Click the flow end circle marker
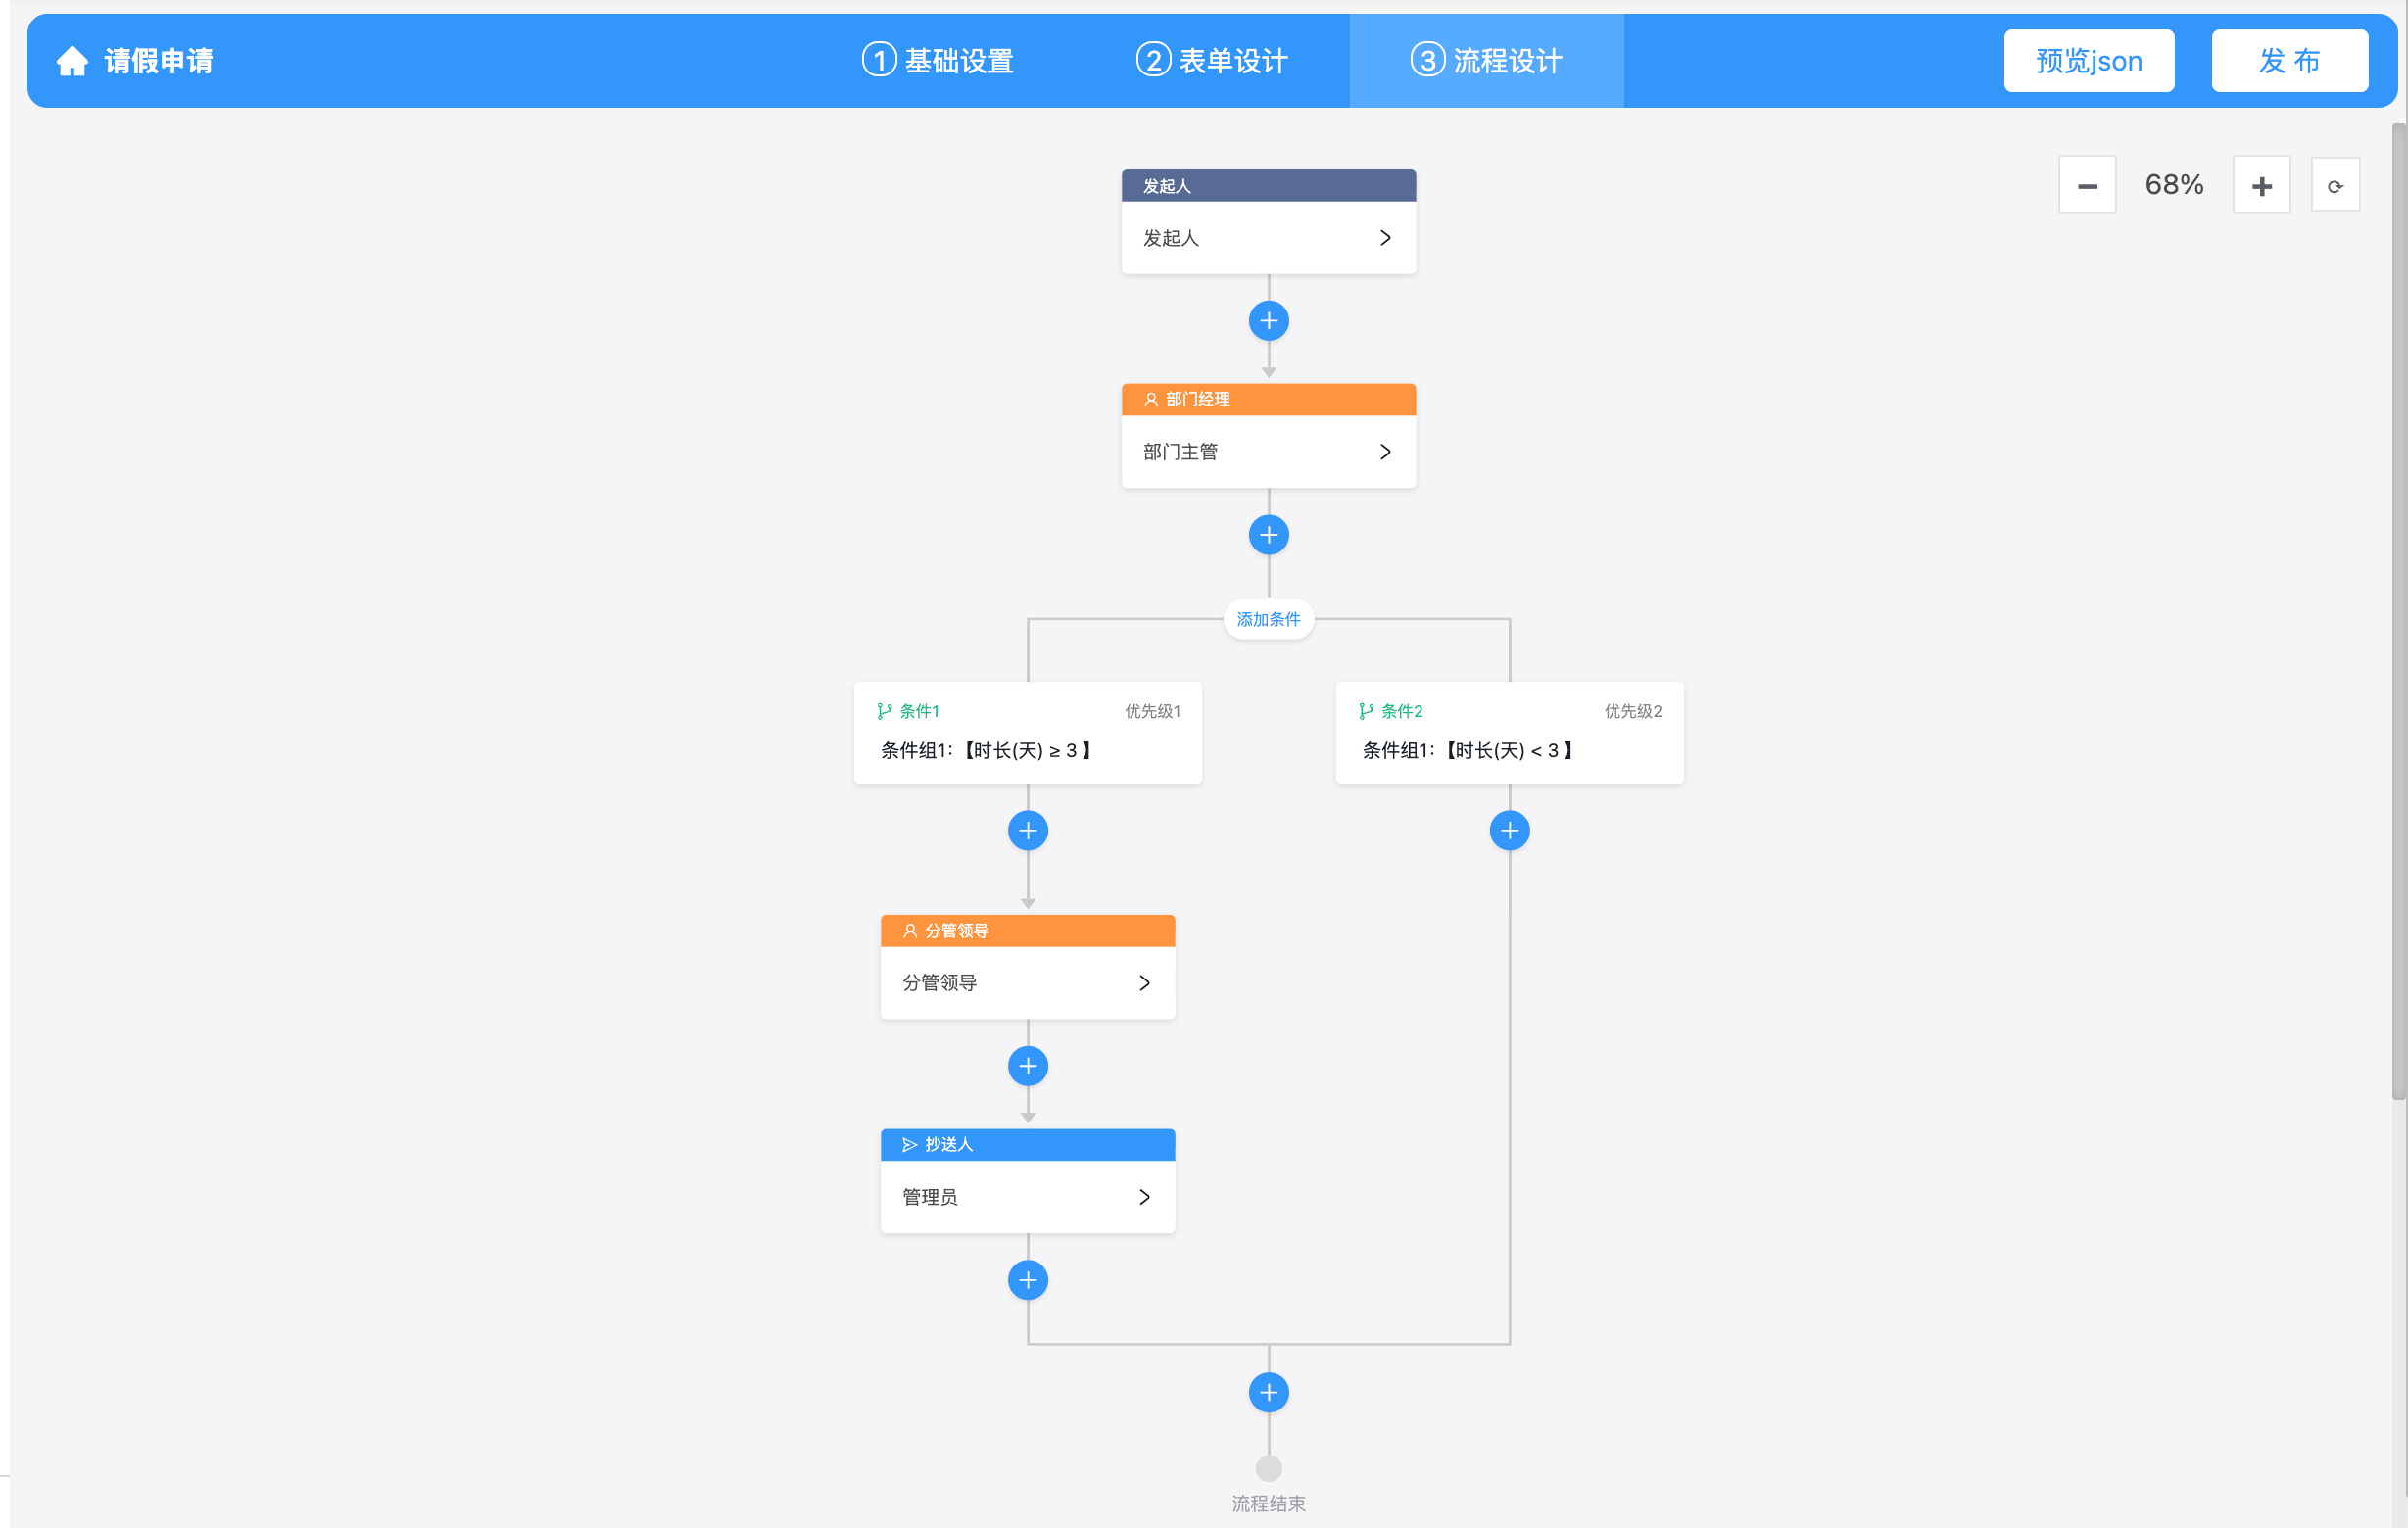Image resolution: width=2408 pixels, height=1528 pixels. 1268,1469
